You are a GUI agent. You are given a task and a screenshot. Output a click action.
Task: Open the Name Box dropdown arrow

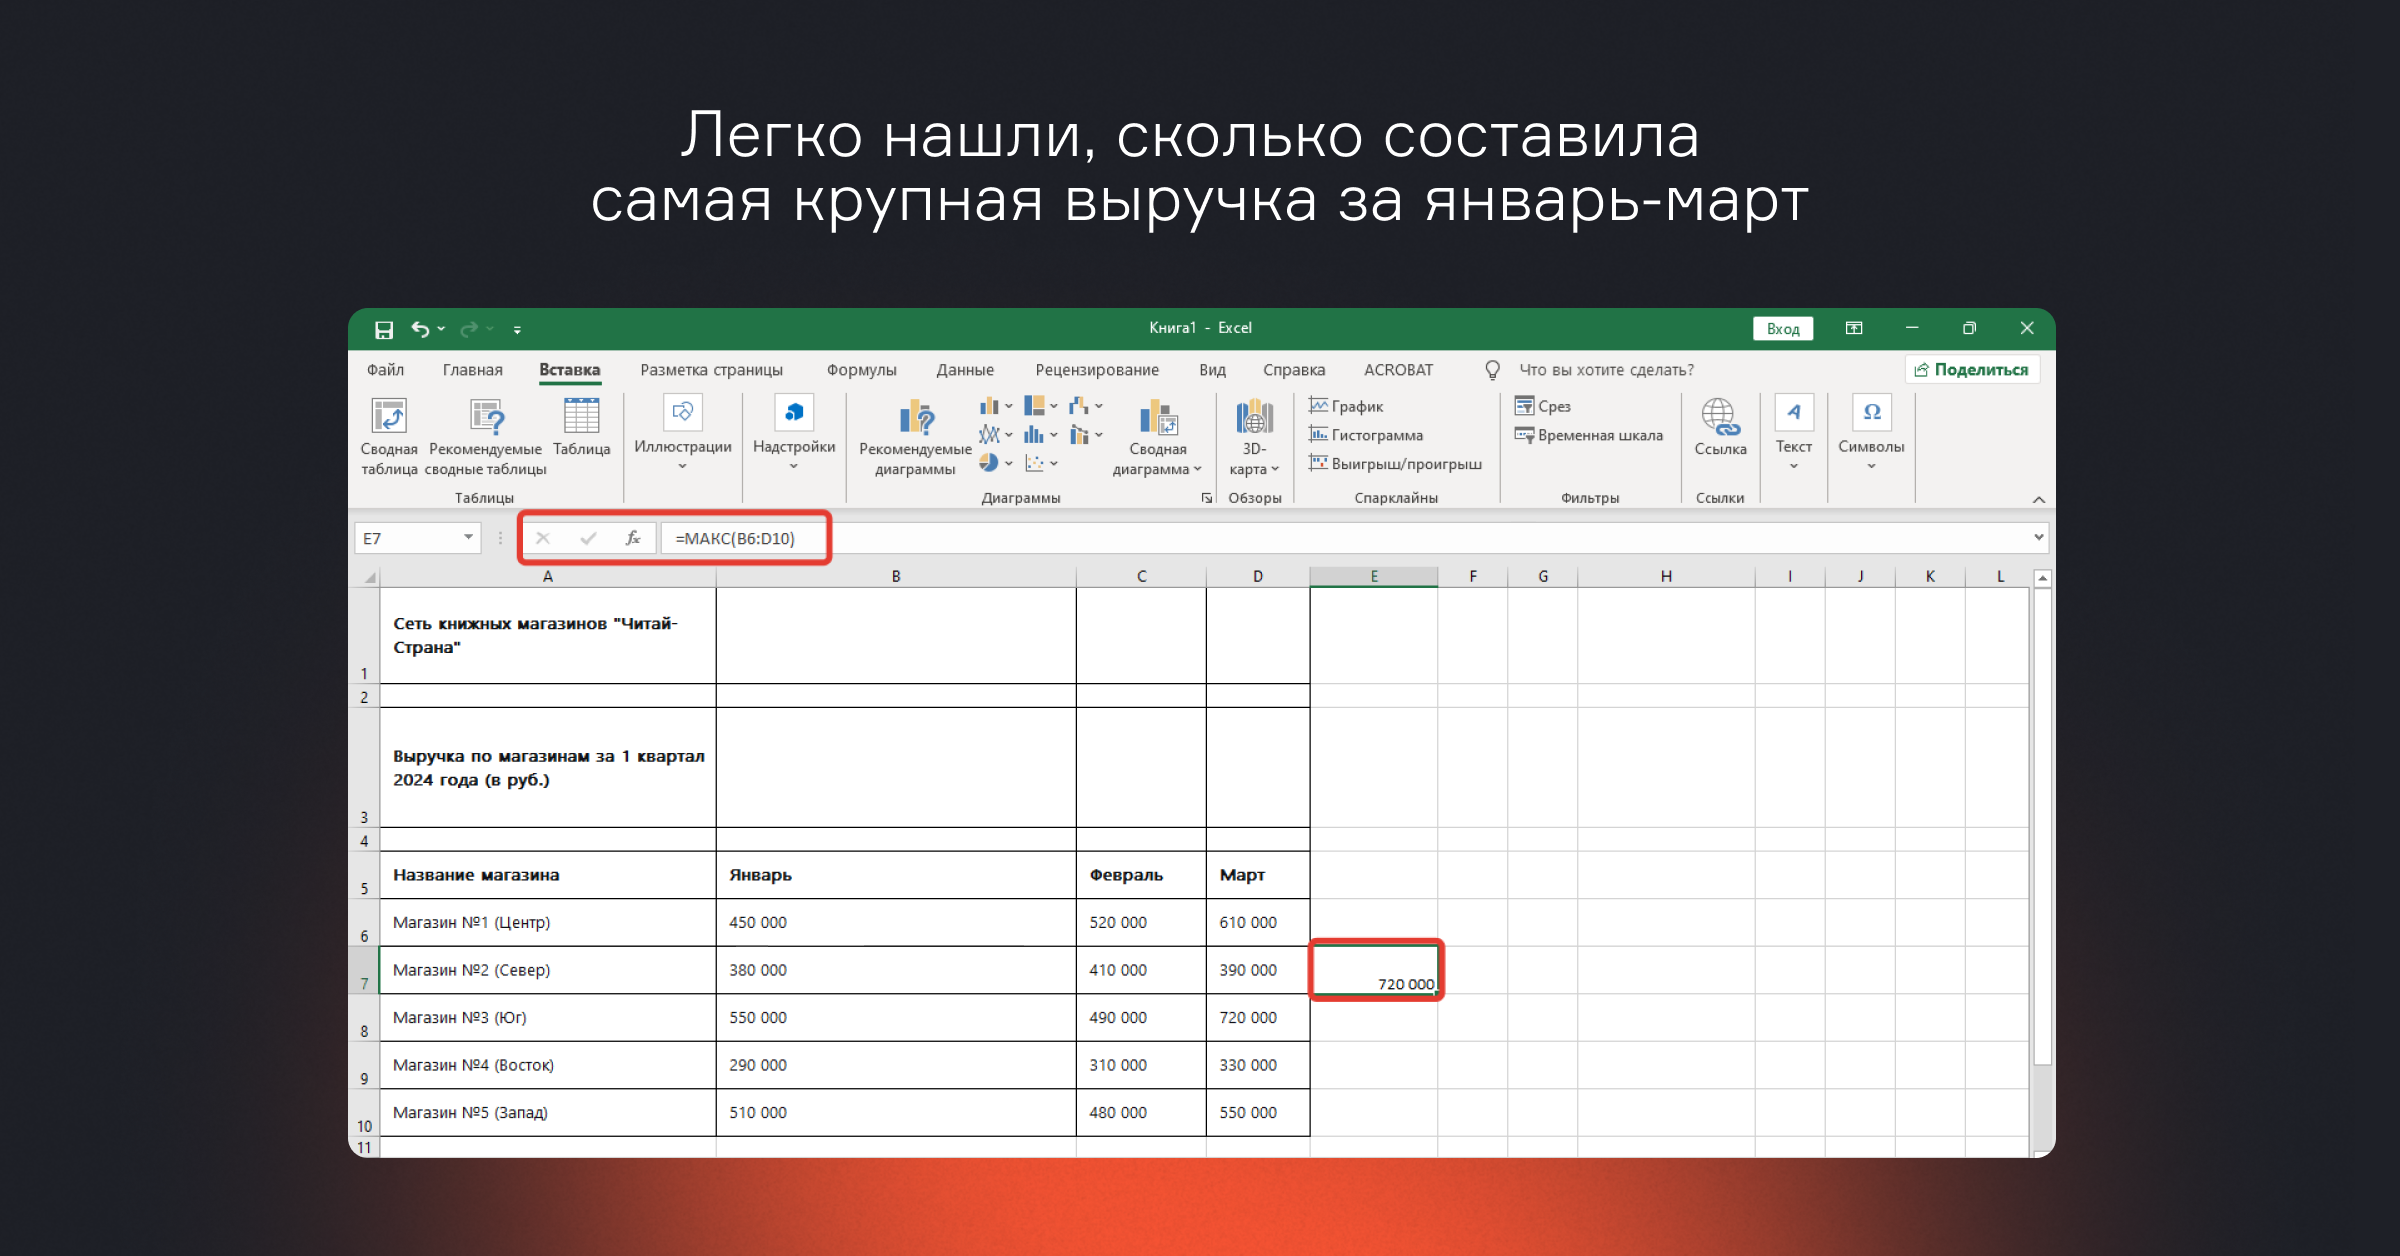point(468,538)
